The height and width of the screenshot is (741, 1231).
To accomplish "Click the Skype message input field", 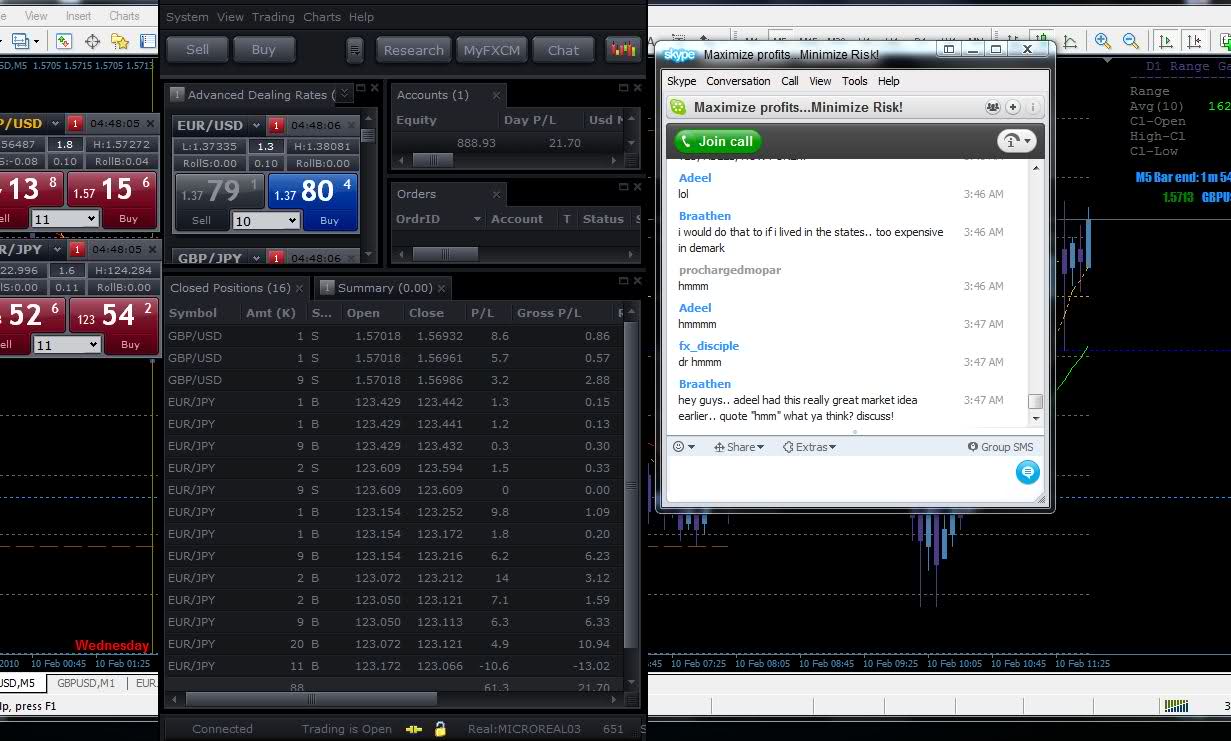I will [840, 480].
